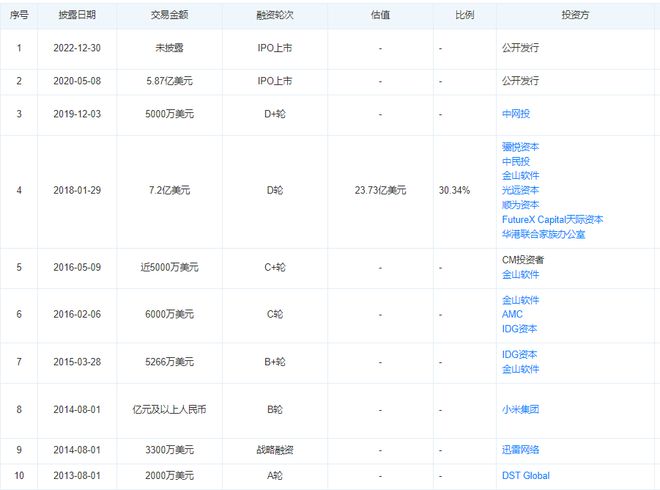Click the C+轮 round cell
Screen dimensions: 660x490
coord(275,267)
